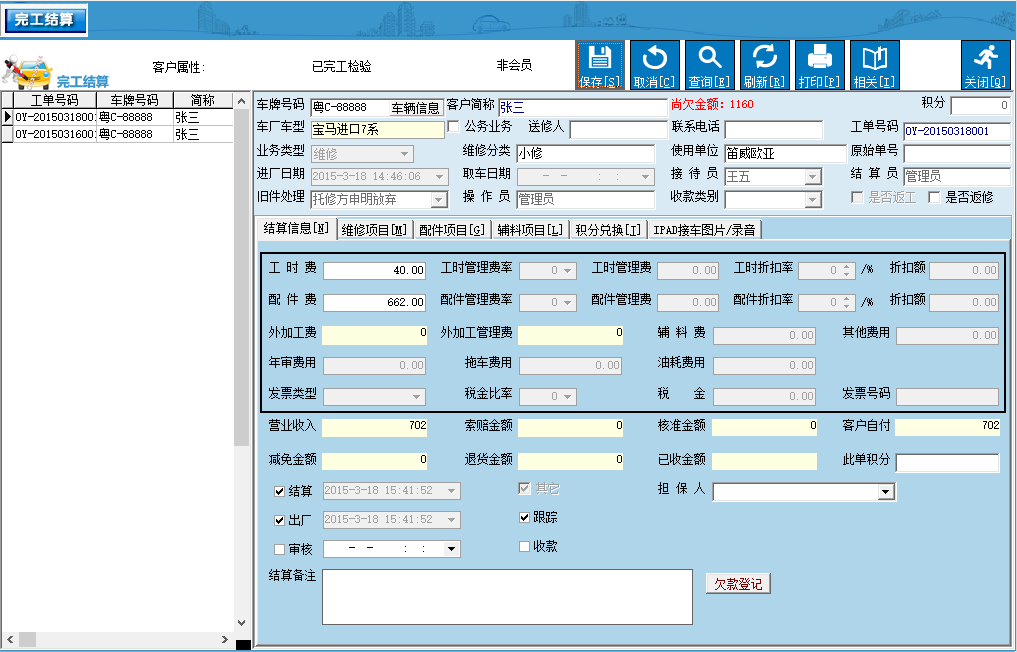Click the 送修人 input field
This screenshot has width=1017, height=652.
pyautogui.click(x=619, y=128)
